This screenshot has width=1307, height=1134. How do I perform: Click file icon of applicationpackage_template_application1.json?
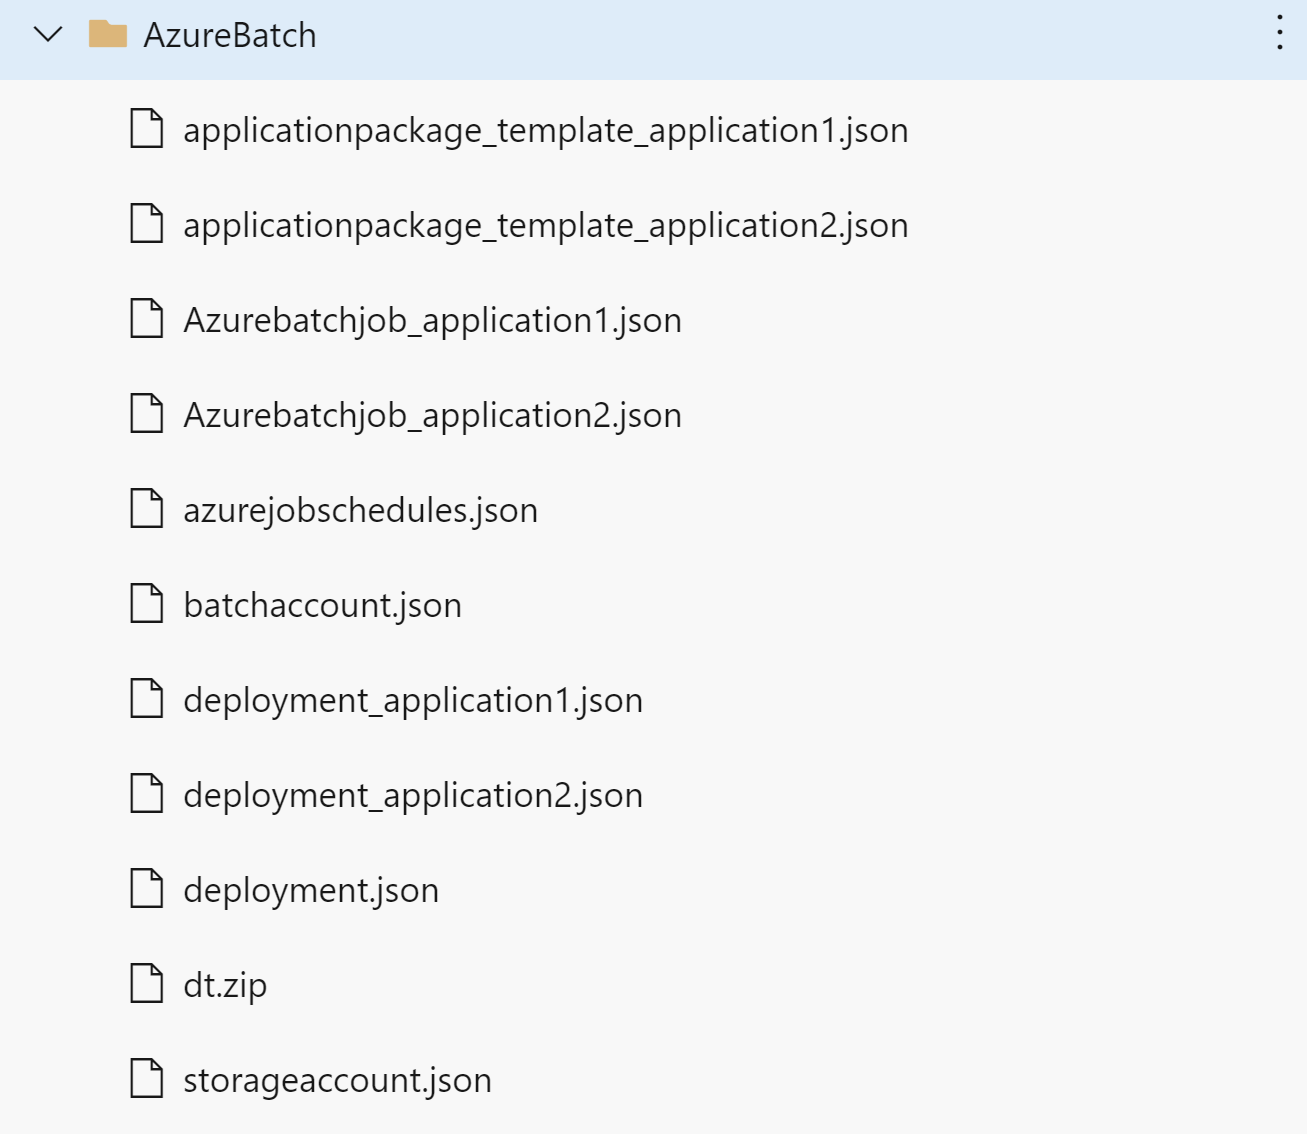[x=147, y=128]
